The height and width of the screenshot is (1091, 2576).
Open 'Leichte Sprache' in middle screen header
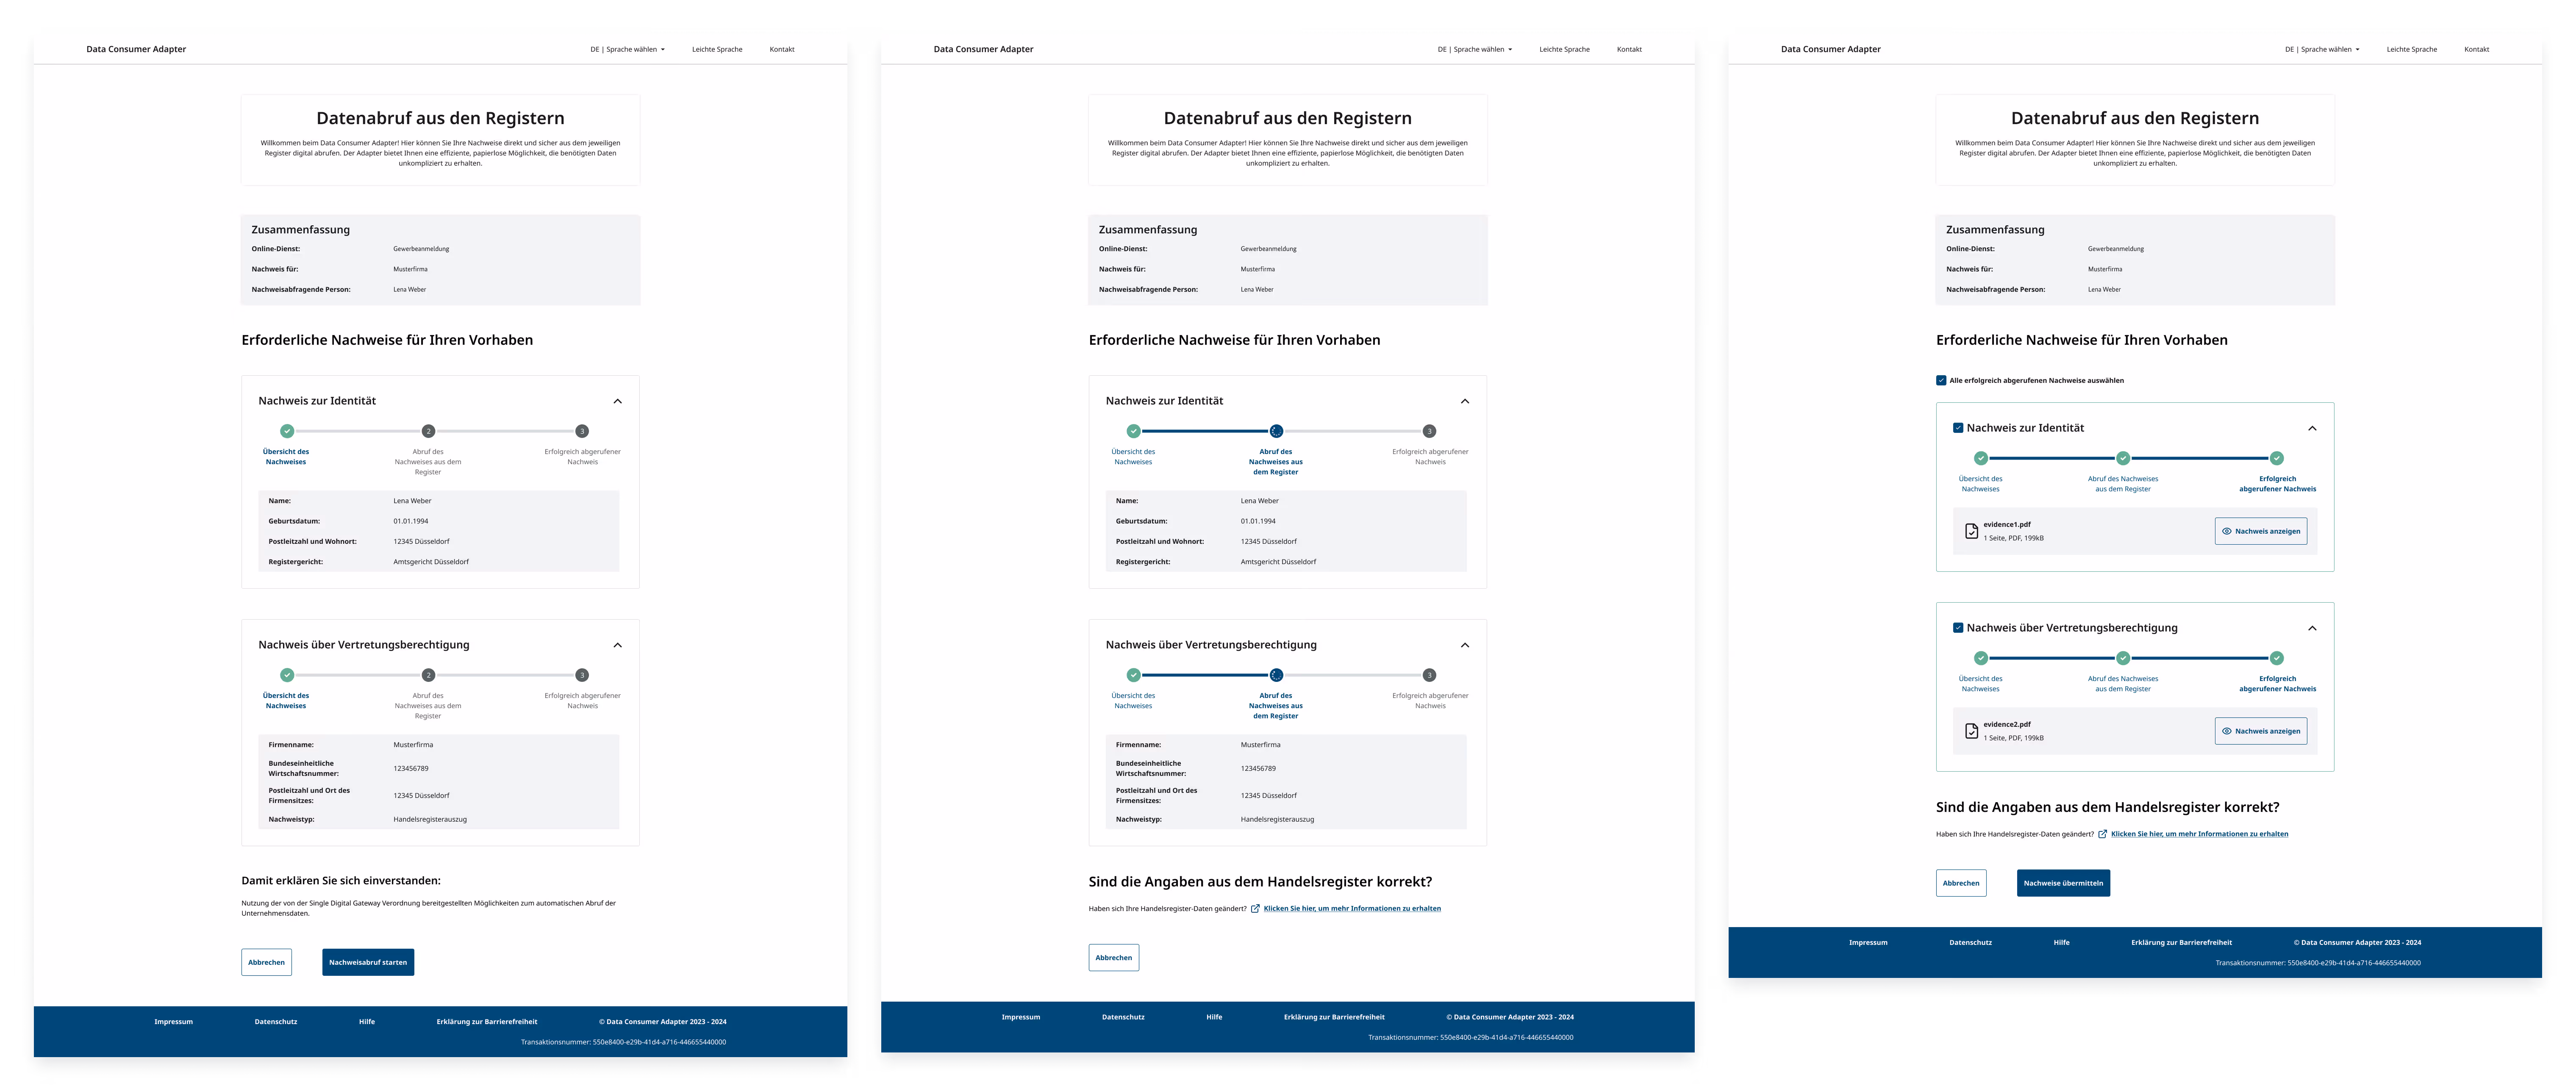click(1564, 49)
